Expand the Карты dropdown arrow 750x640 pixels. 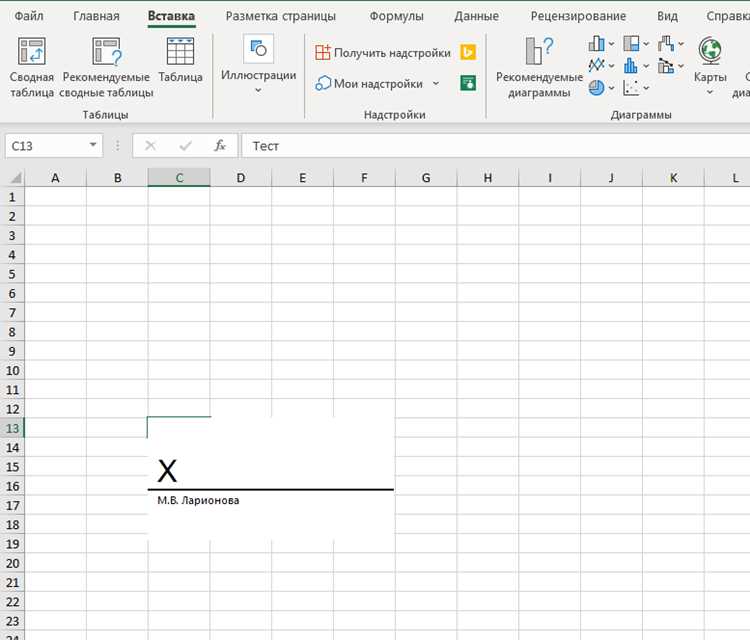click(710, 92)
